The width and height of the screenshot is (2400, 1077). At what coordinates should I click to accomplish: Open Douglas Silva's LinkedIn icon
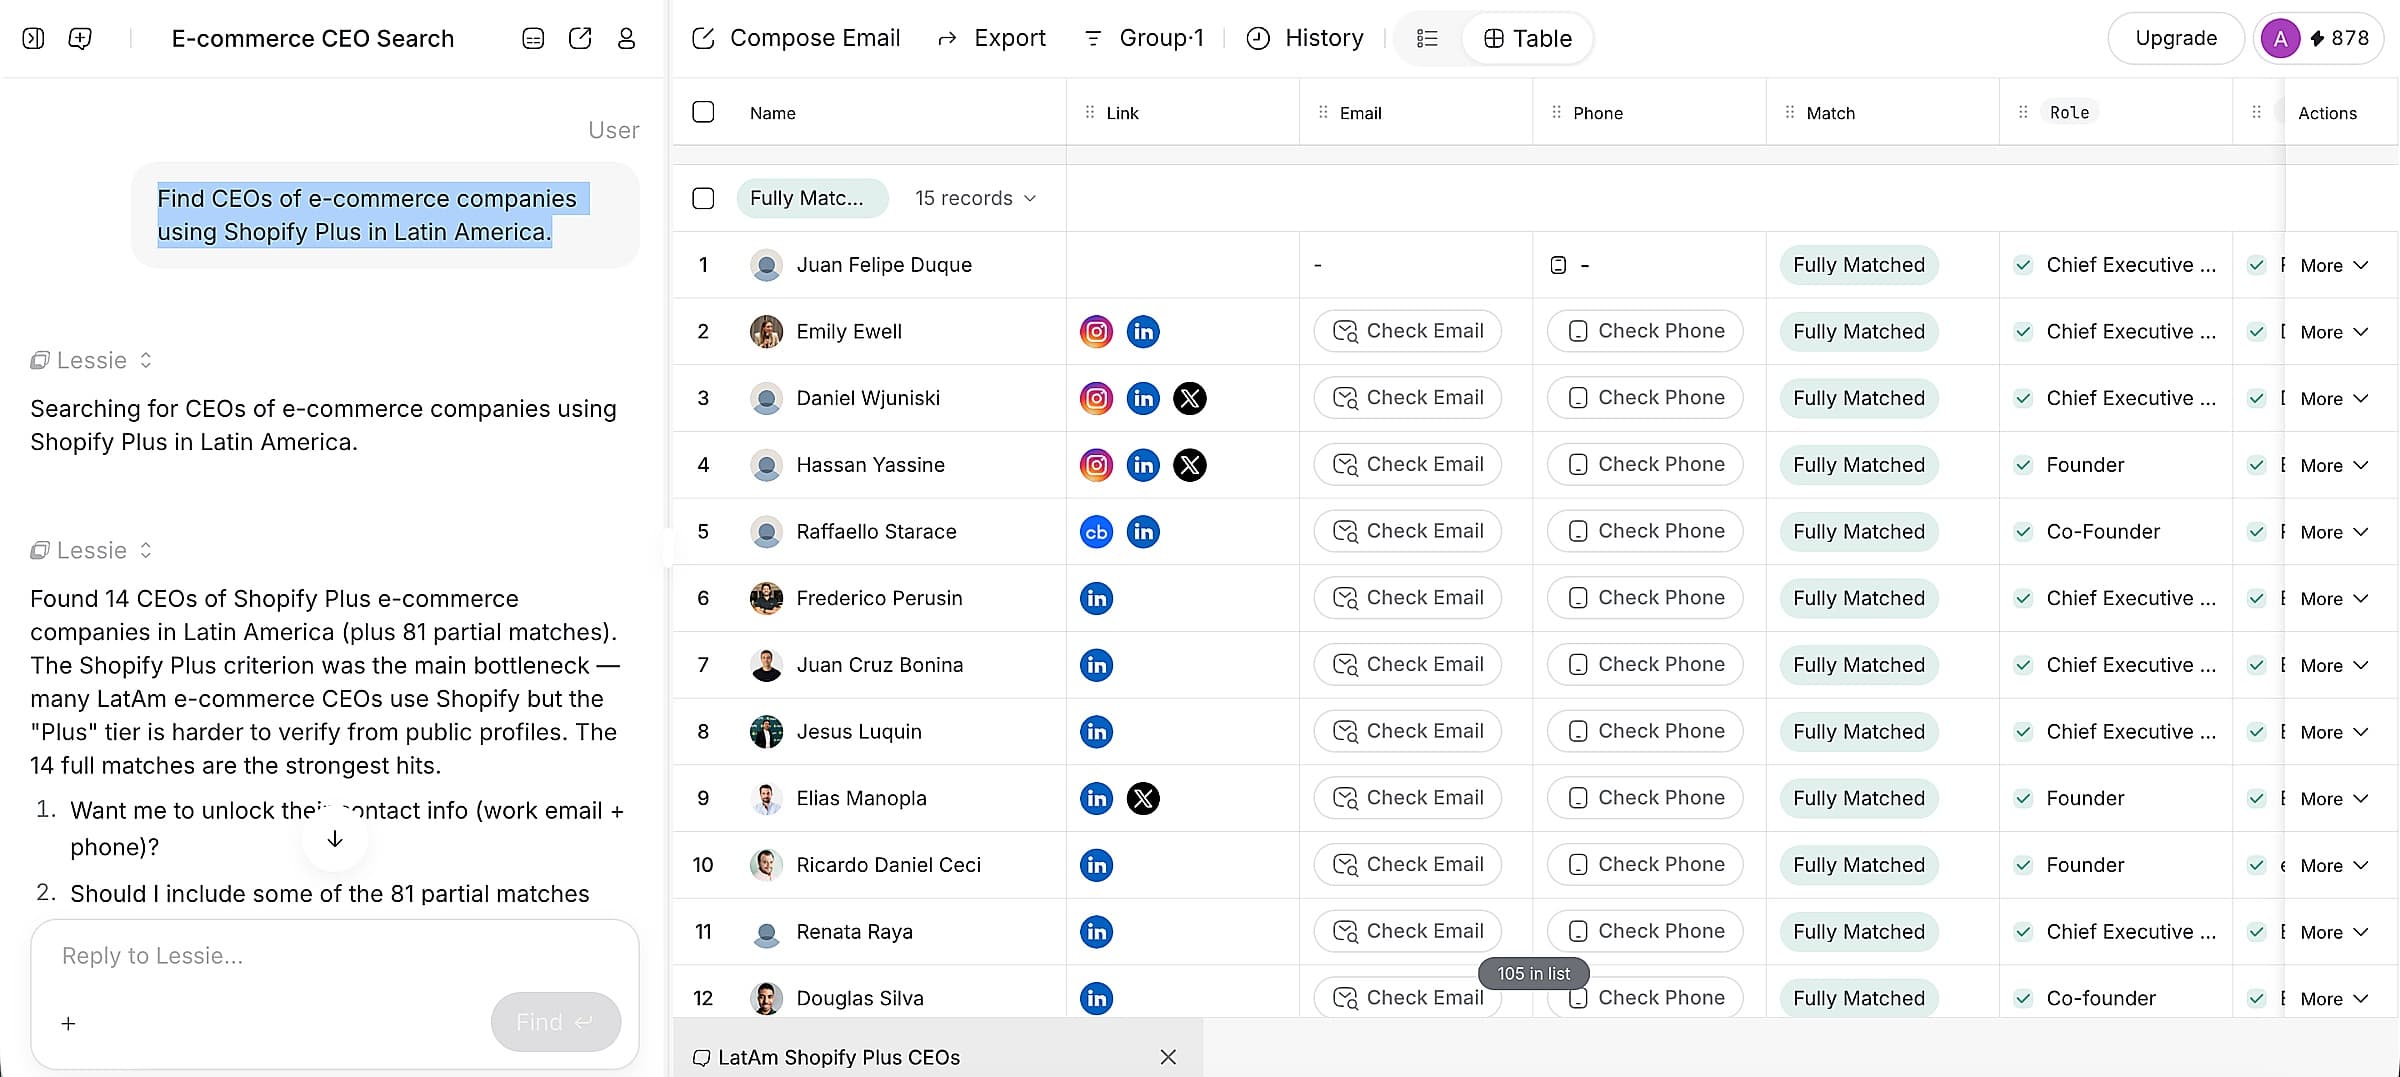(x=1096, y=998)
